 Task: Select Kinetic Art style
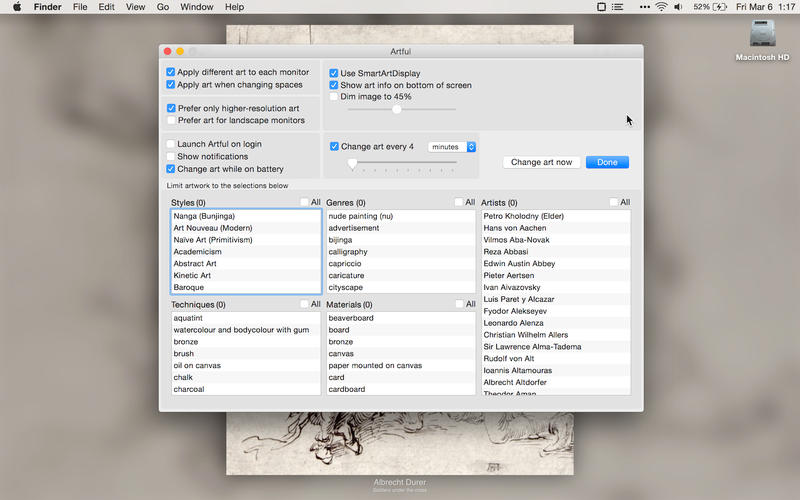pos(246,276)
